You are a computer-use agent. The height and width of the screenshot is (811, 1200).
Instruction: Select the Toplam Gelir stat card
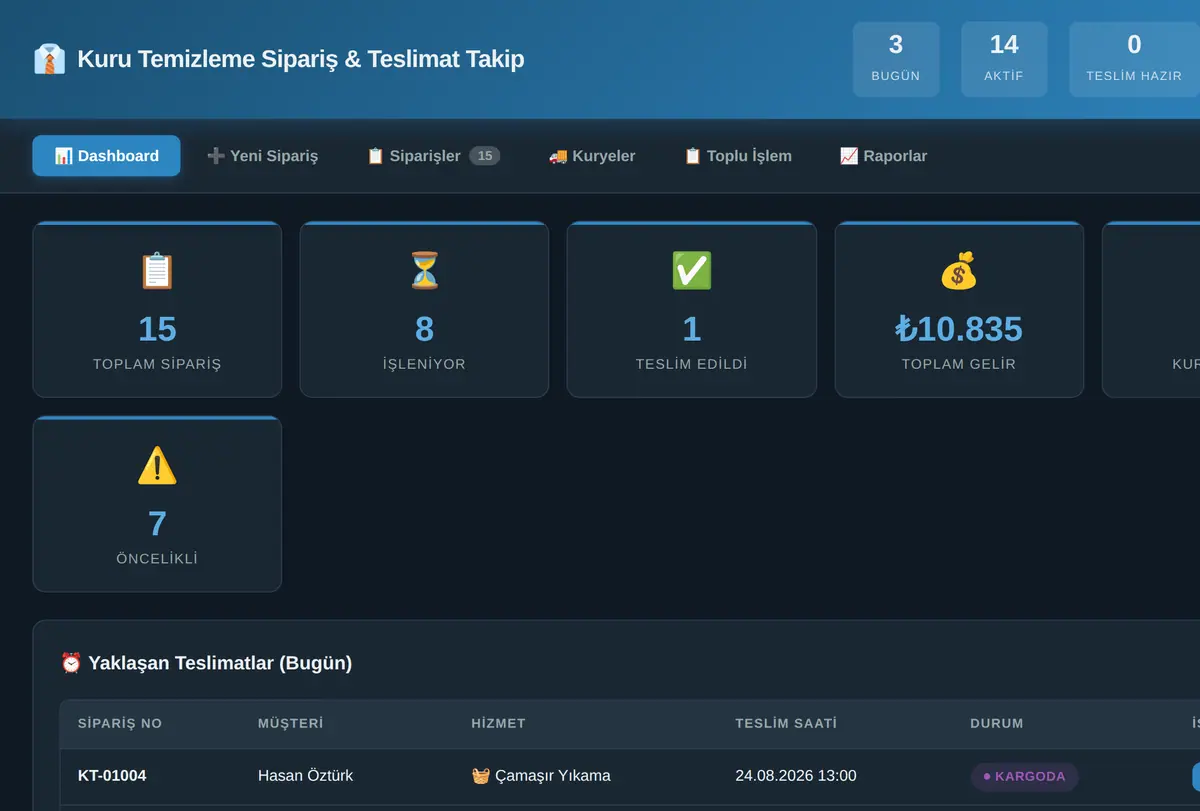pyautogui.click(x=959, y=309)
